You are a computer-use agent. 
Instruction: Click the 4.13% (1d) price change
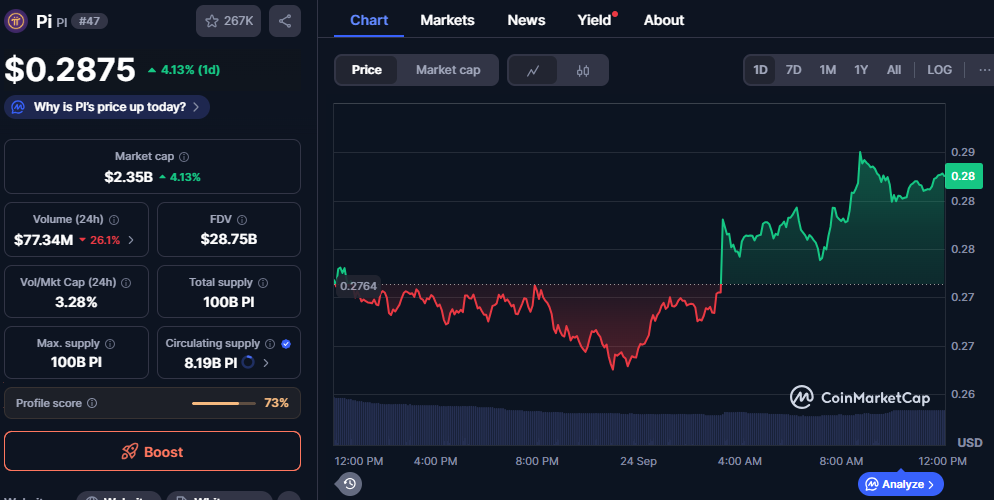pyautogui.click(x=184, y=70)
